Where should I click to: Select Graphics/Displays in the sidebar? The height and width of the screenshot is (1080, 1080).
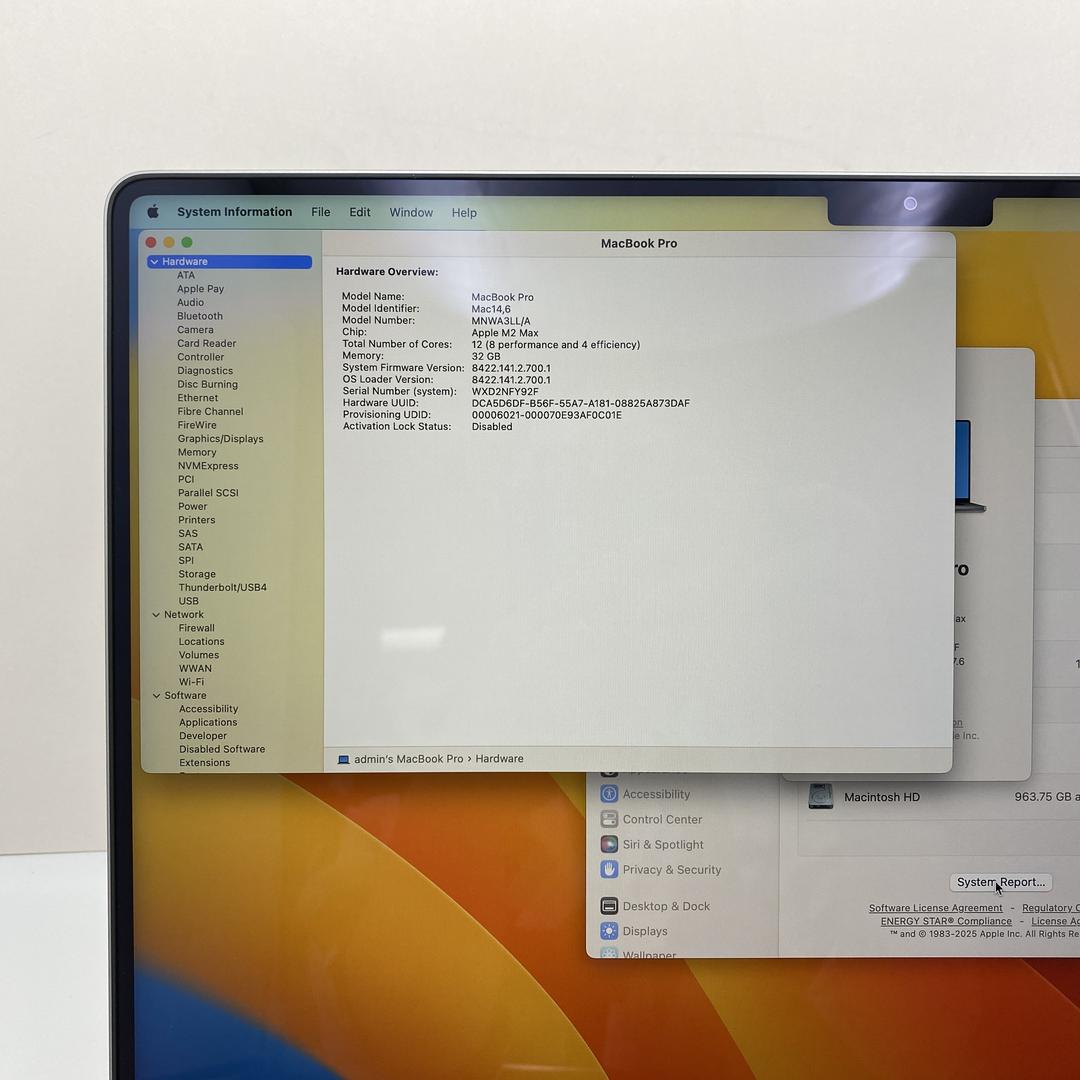point(220,439)
